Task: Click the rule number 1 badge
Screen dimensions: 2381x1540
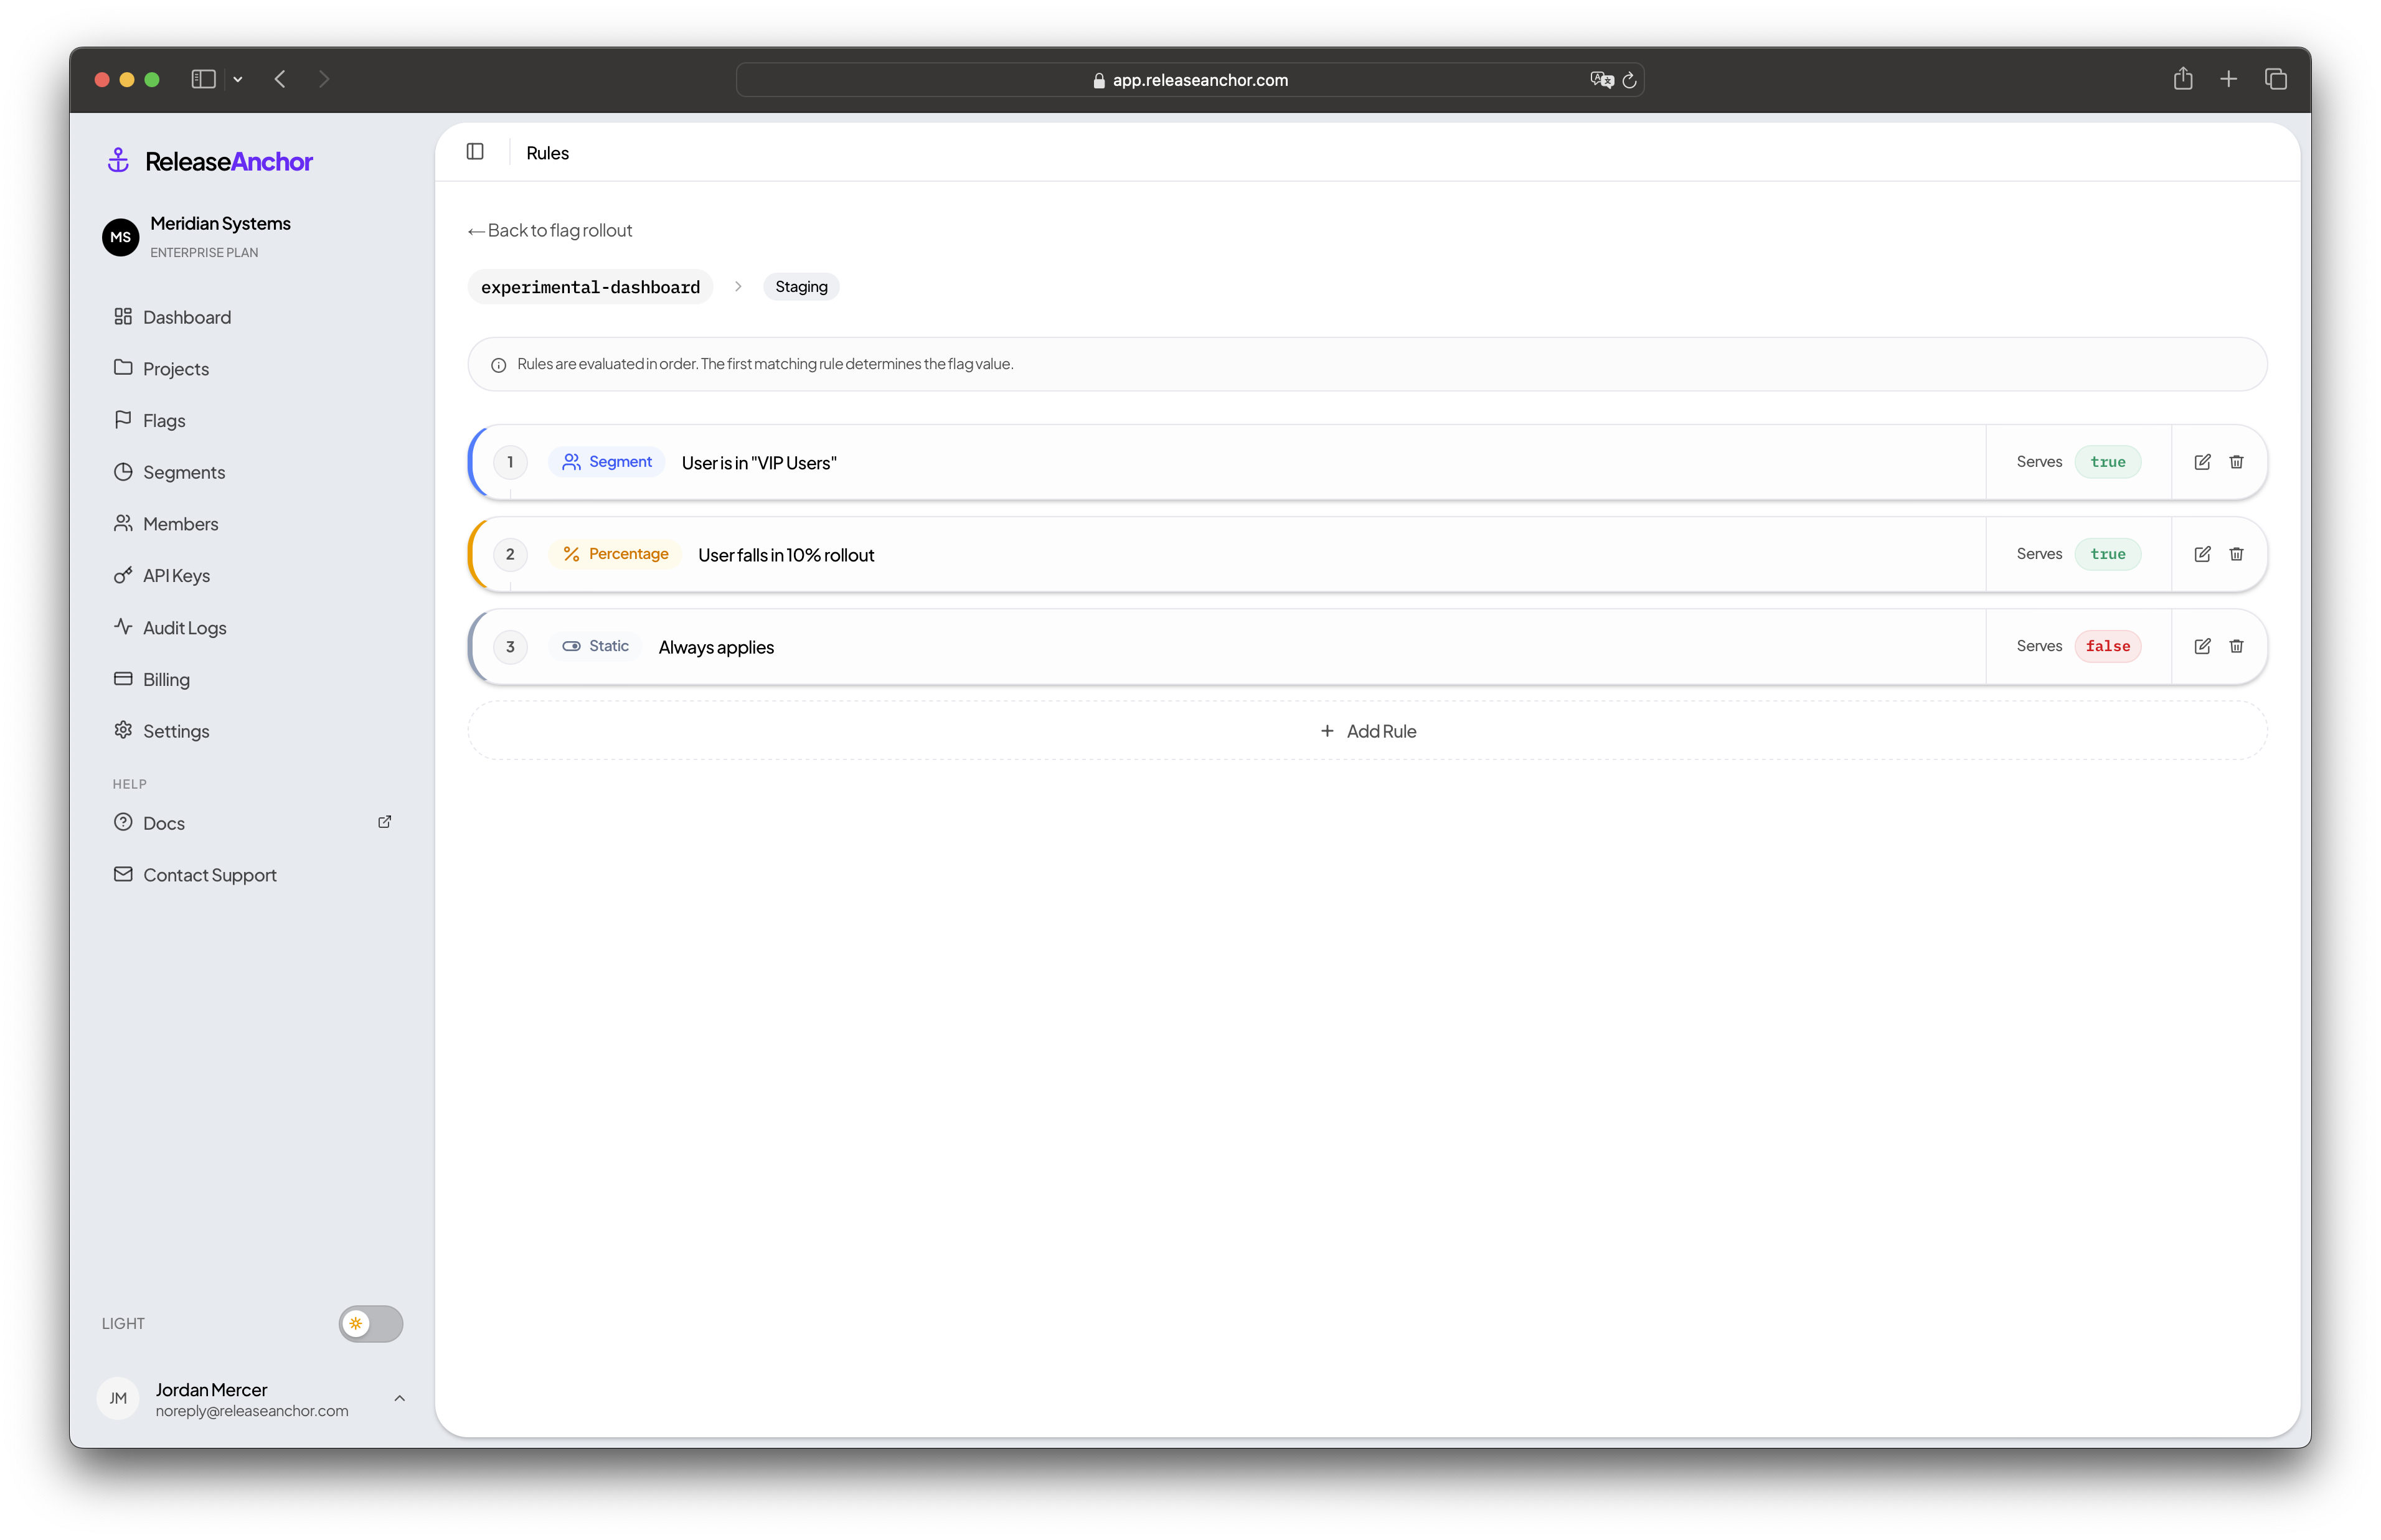Action: click(510, 462)
